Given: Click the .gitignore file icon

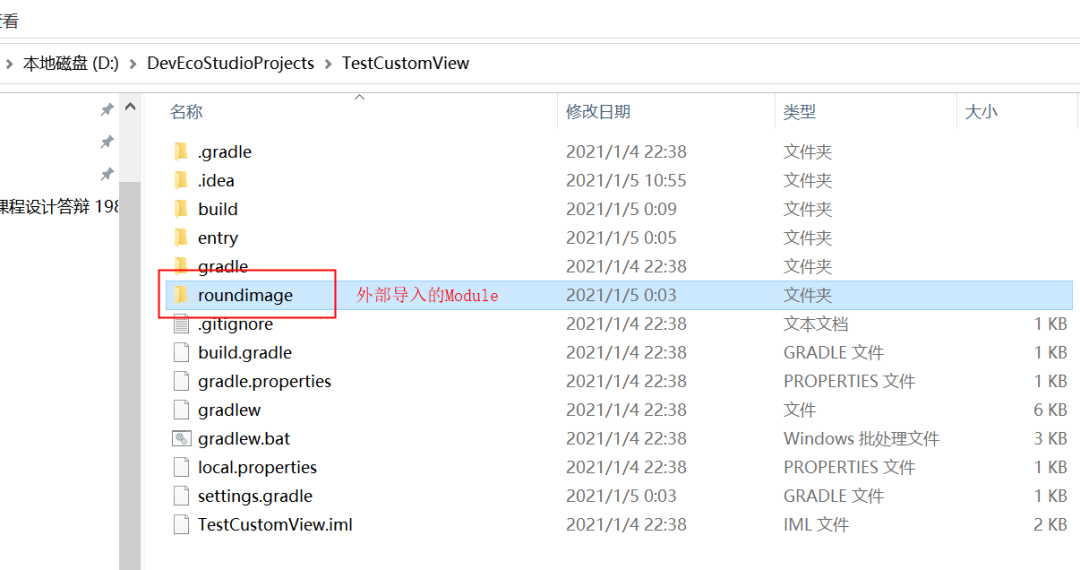Looking at the screenshot, I should pyautogui.click(x=181, y=324).
